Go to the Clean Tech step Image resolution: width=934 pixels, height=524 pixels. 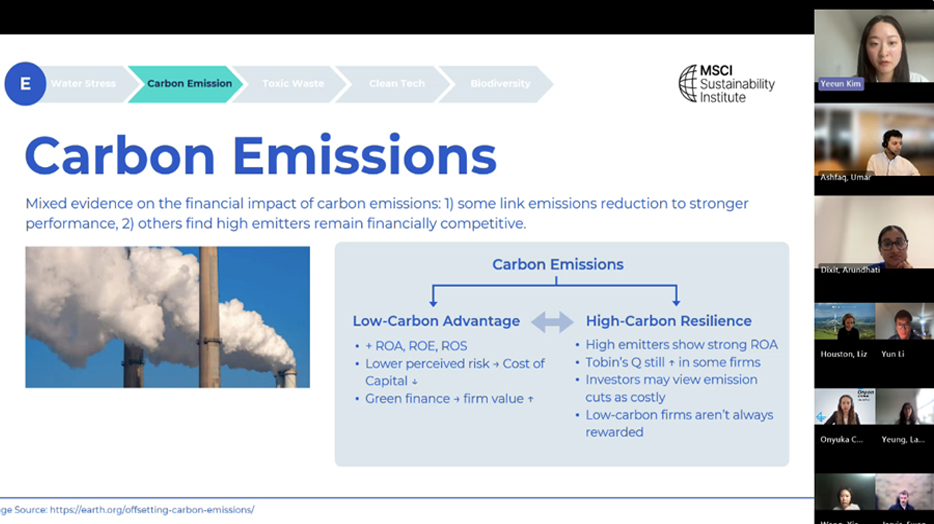pos(397,84)
